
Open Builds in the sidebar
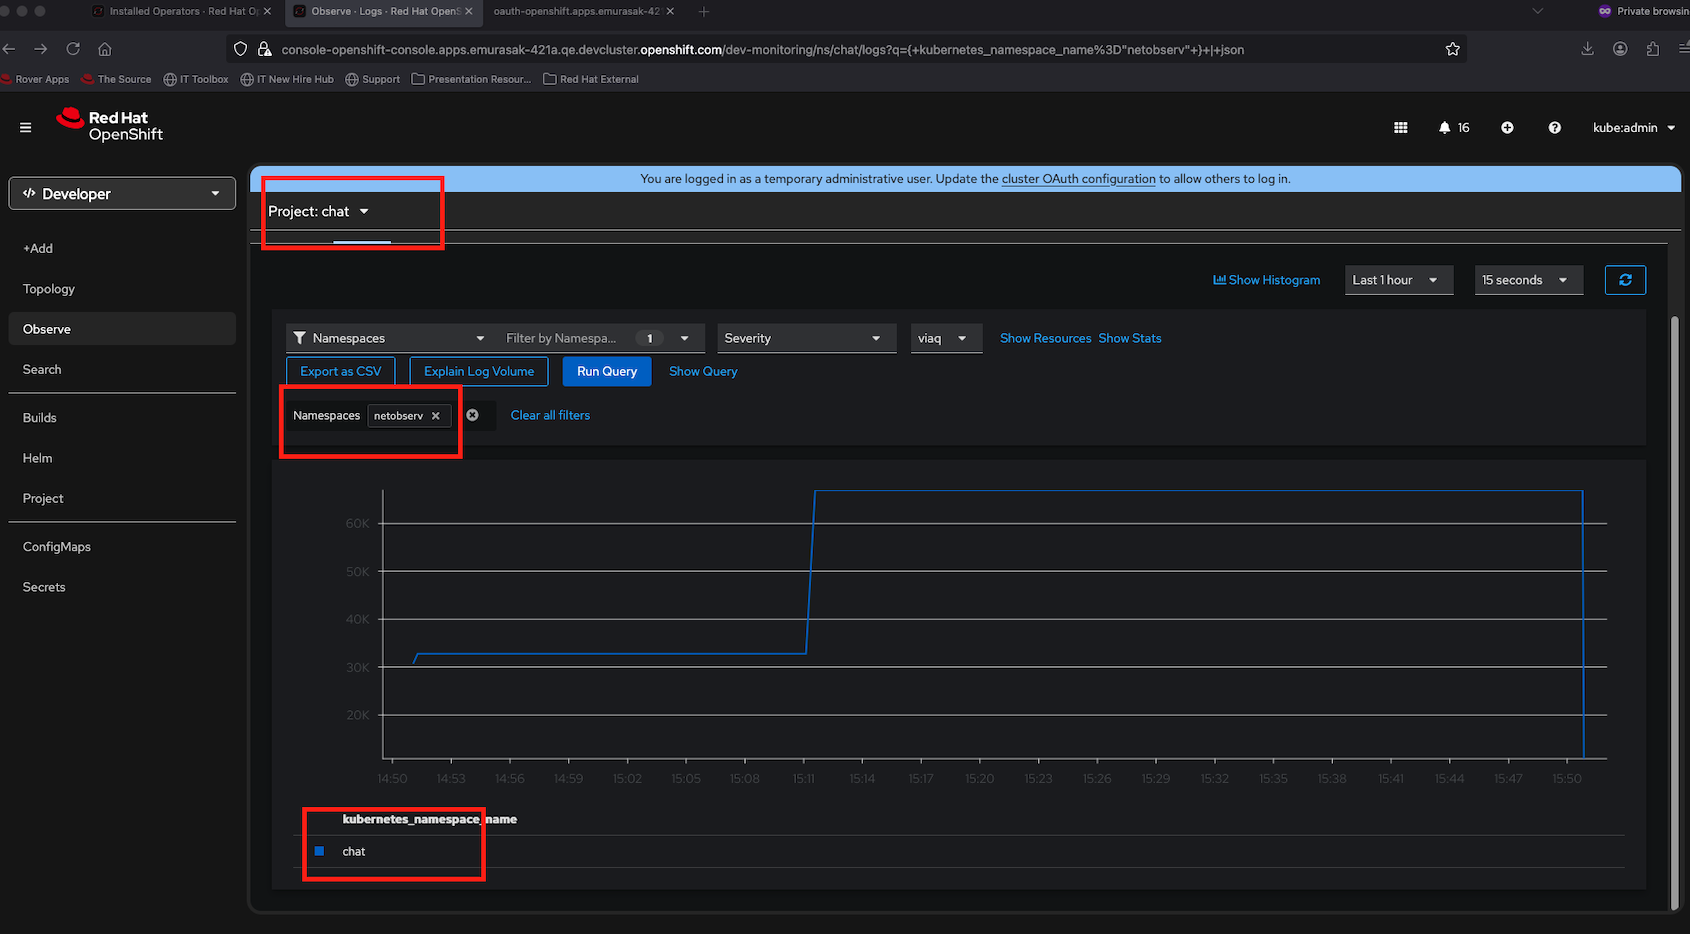40,418
